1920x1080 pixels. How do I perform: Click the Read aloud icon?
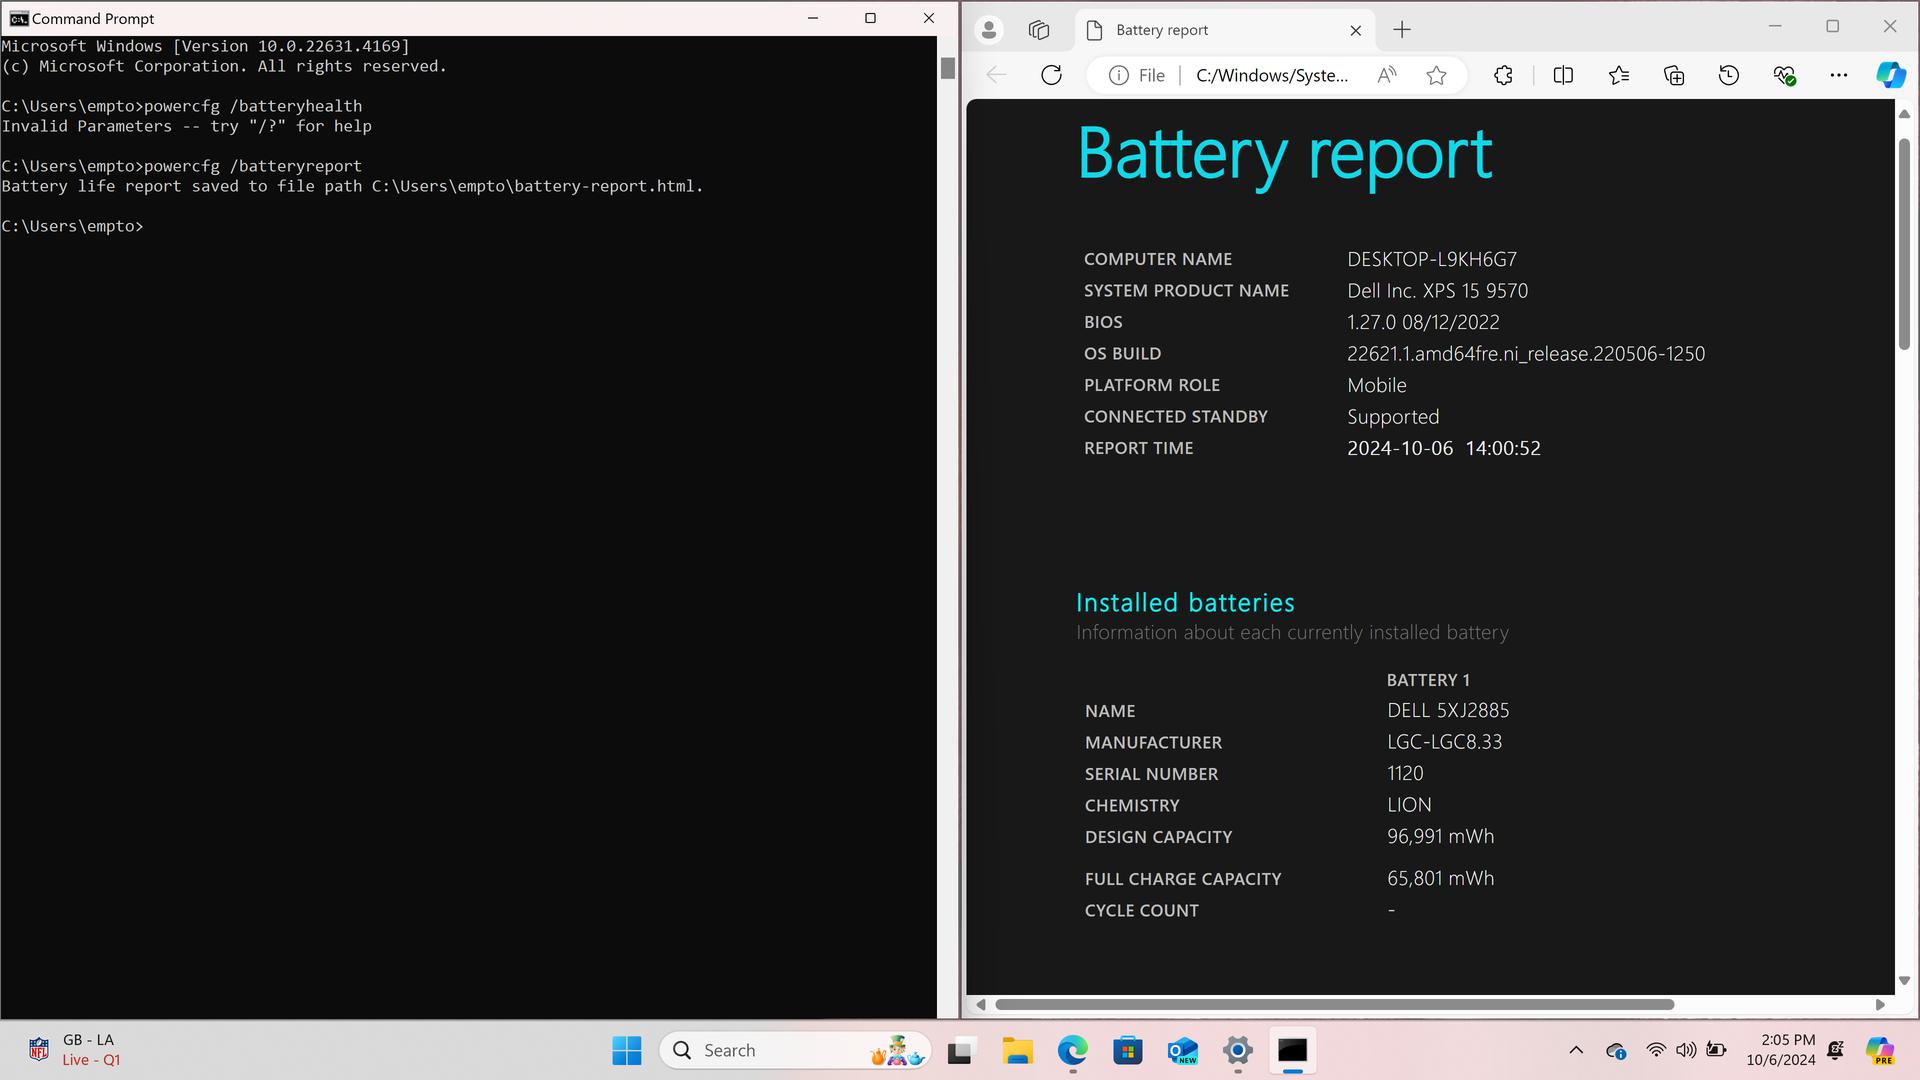coord(1387,75)
